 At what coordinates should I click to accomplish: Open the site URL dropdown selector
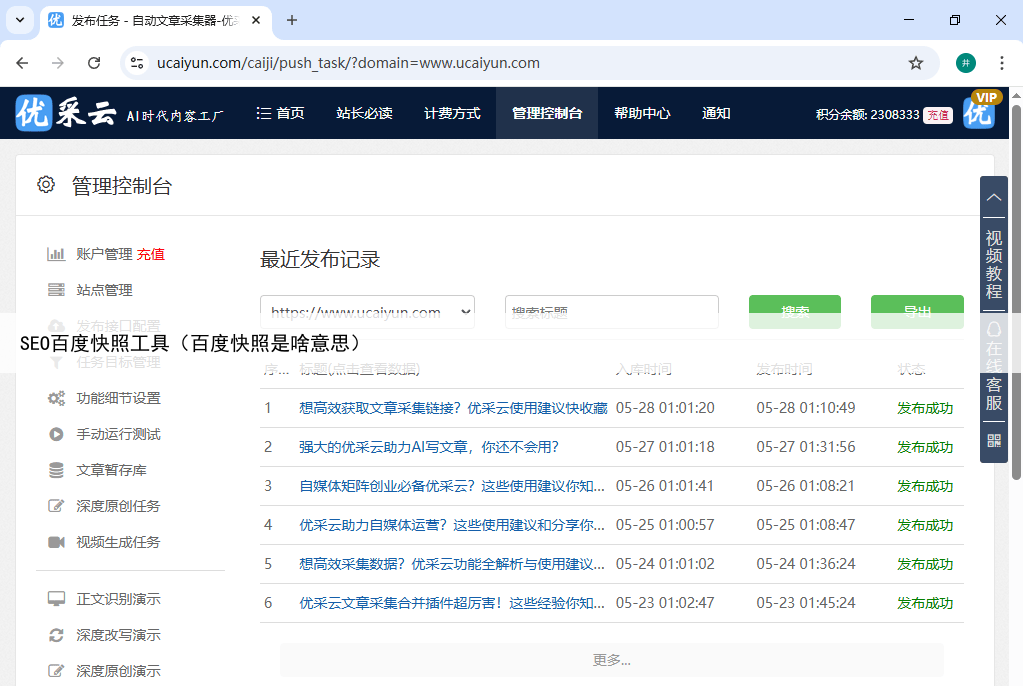pos(367,312)
